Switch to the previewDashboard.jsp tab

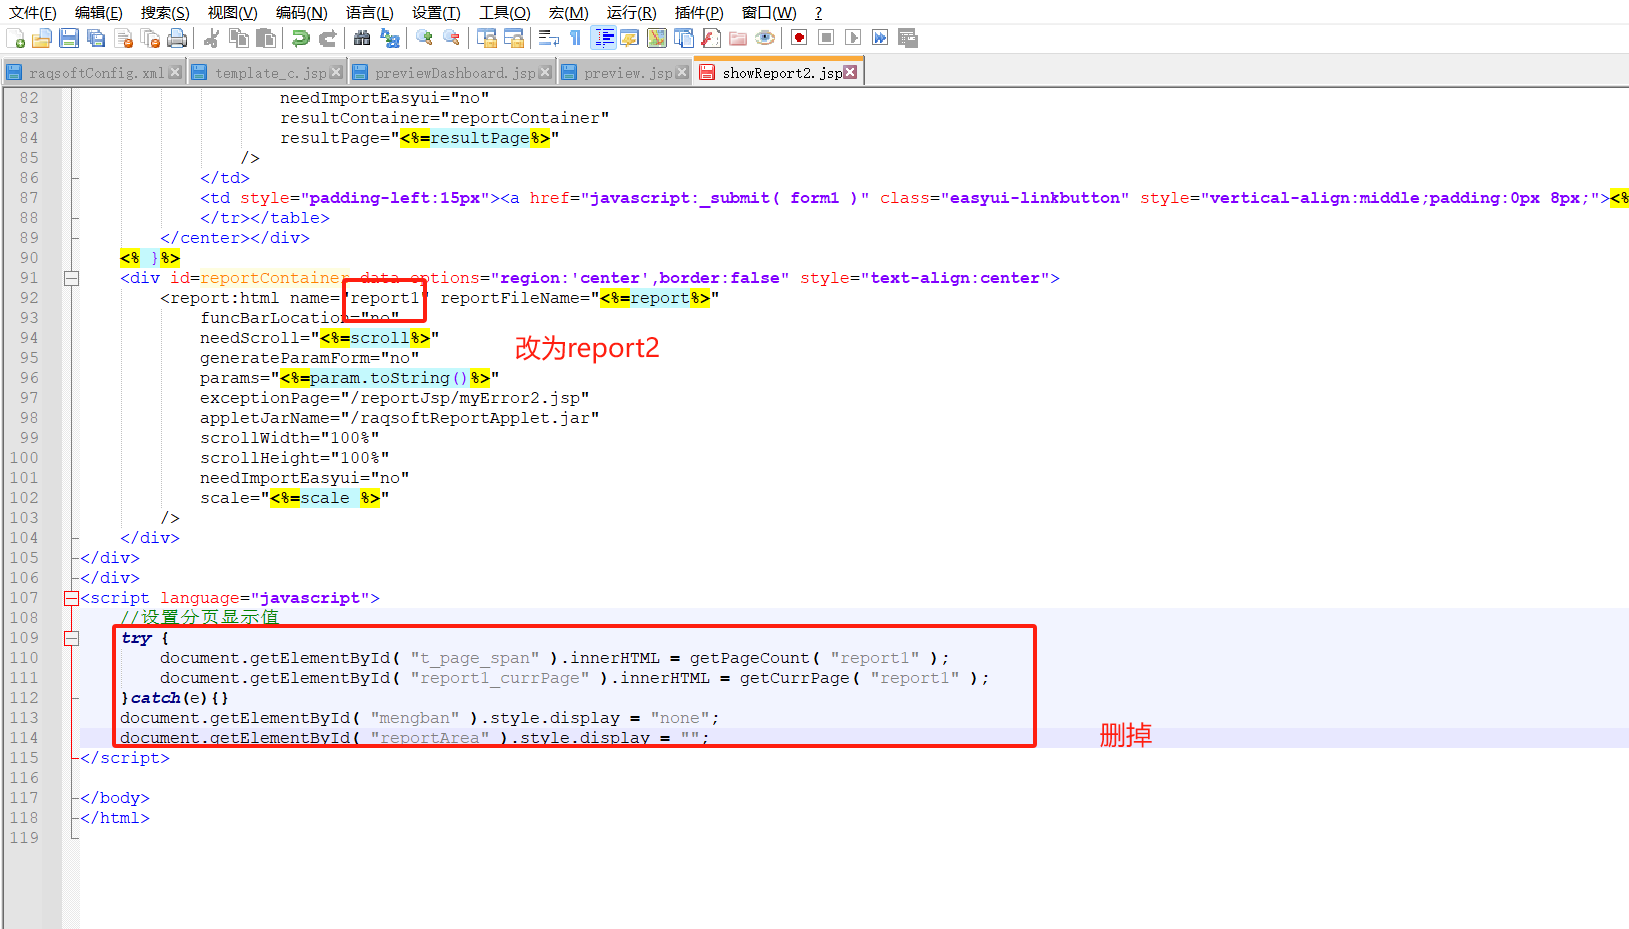click(x=454, y=73)
